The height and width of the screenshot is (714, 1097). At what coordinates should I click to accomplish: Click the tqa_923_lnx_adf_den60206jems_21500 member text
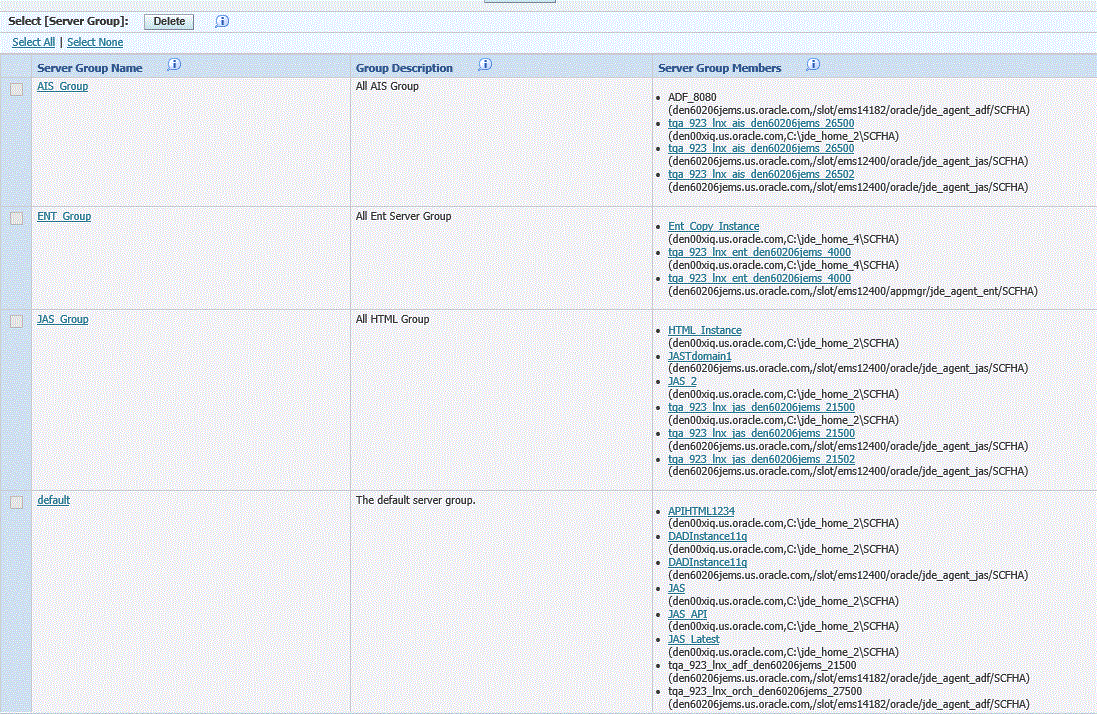(x=762, y=665)
